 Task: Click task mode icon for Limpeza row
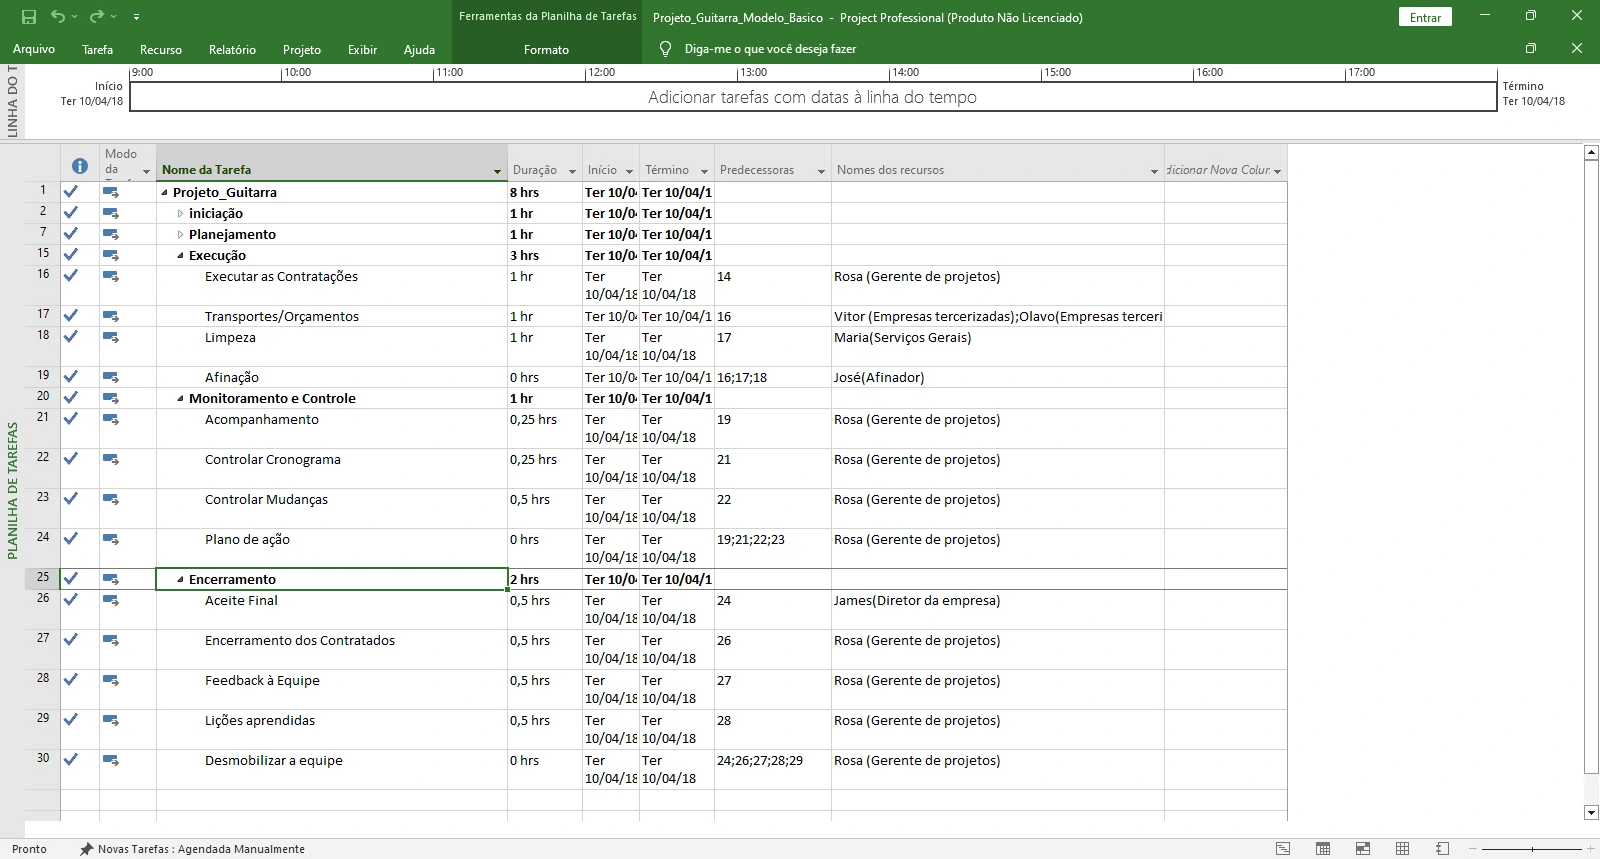tap(111, 337)
